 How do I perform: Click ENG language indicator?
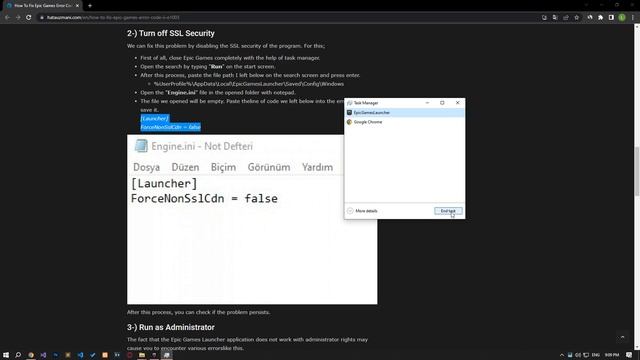click(596, 355)
